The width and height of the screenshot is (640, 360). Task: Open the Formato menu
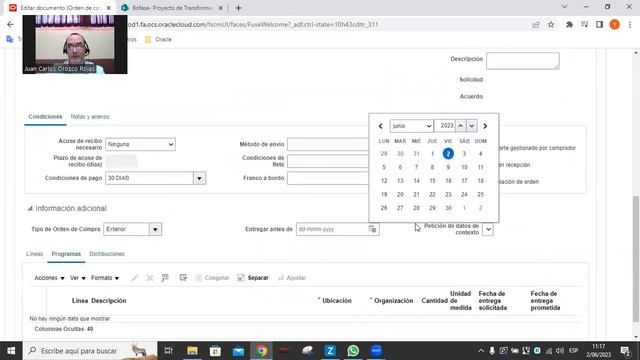(x=105, y=278)
